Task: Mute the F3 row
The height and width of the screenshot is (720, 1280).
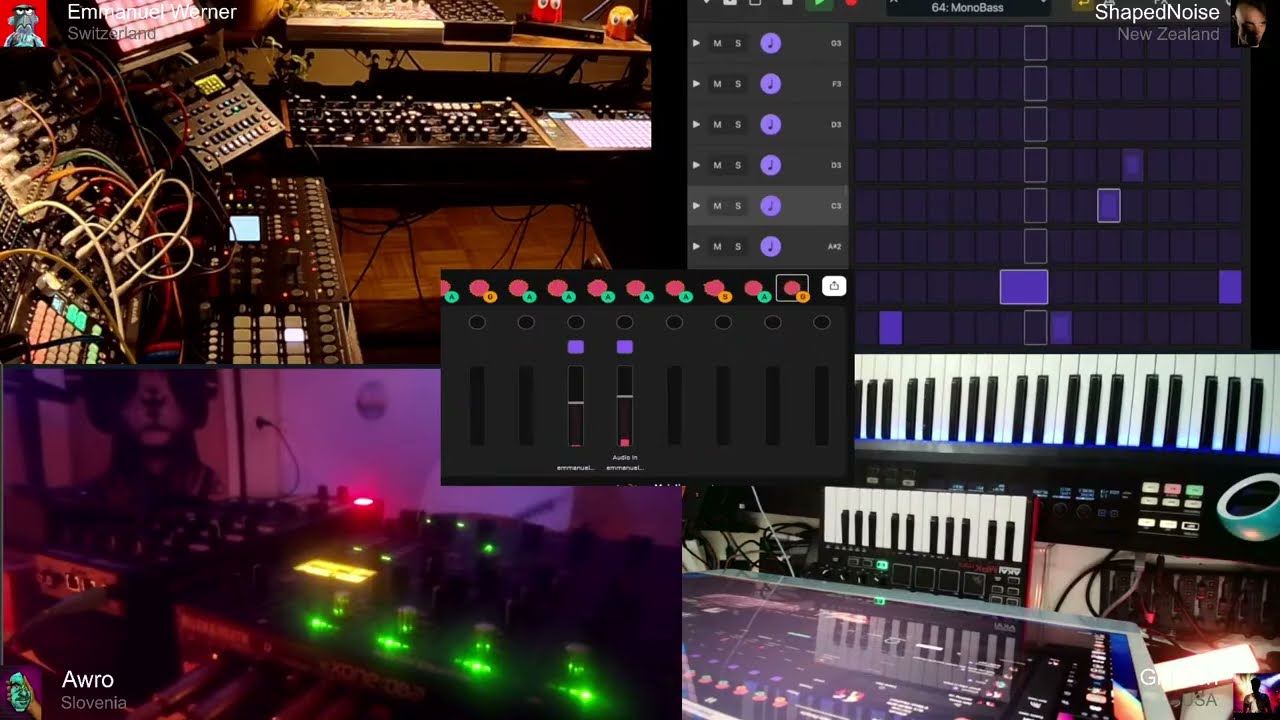Action: [717, 84]
